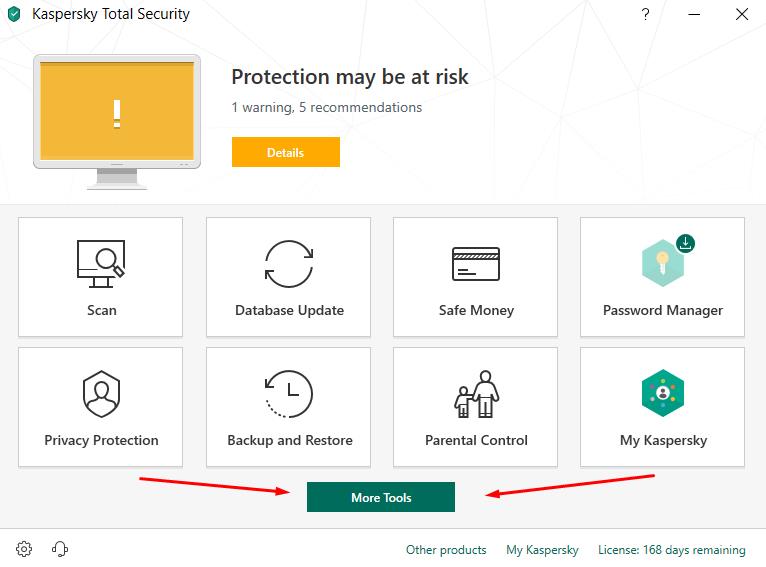This screenshot has height=567, width=766.
Task: Open the Scan tile
Action: tap(101, 277)
